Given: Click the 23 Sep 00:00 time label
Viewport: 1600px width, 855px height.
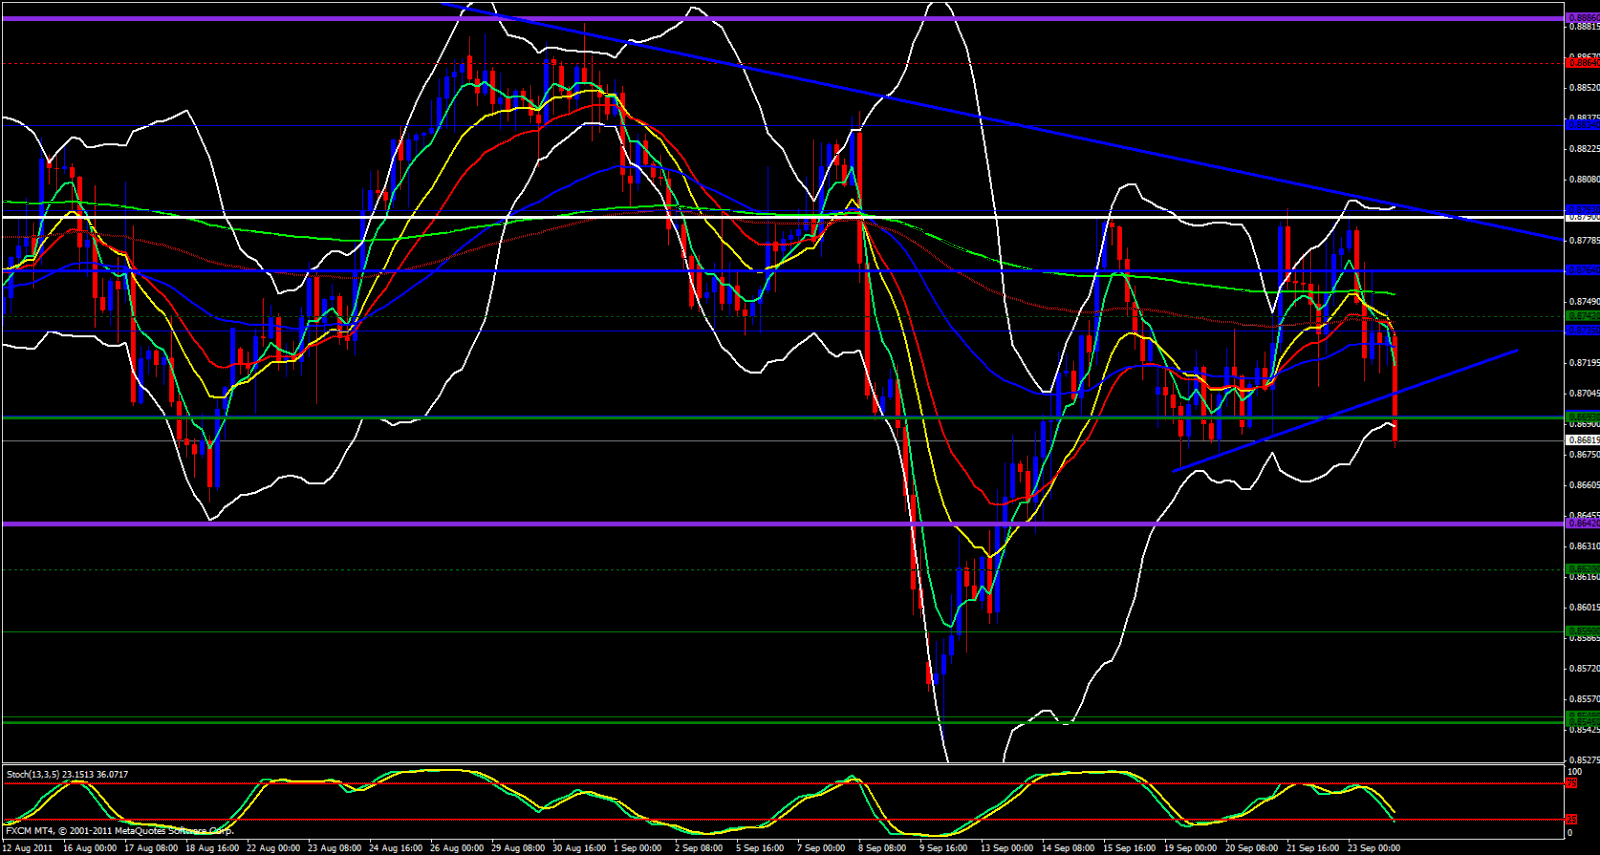Looking at the screenshot, I should (1374, 848).
